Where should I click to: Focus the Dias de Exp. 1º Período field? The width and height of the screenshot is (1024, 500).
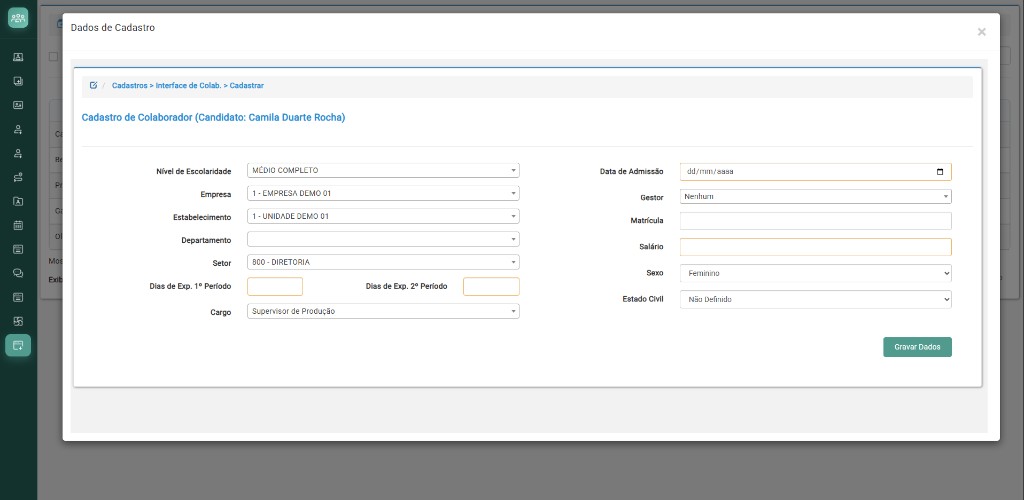coord(275,287)
